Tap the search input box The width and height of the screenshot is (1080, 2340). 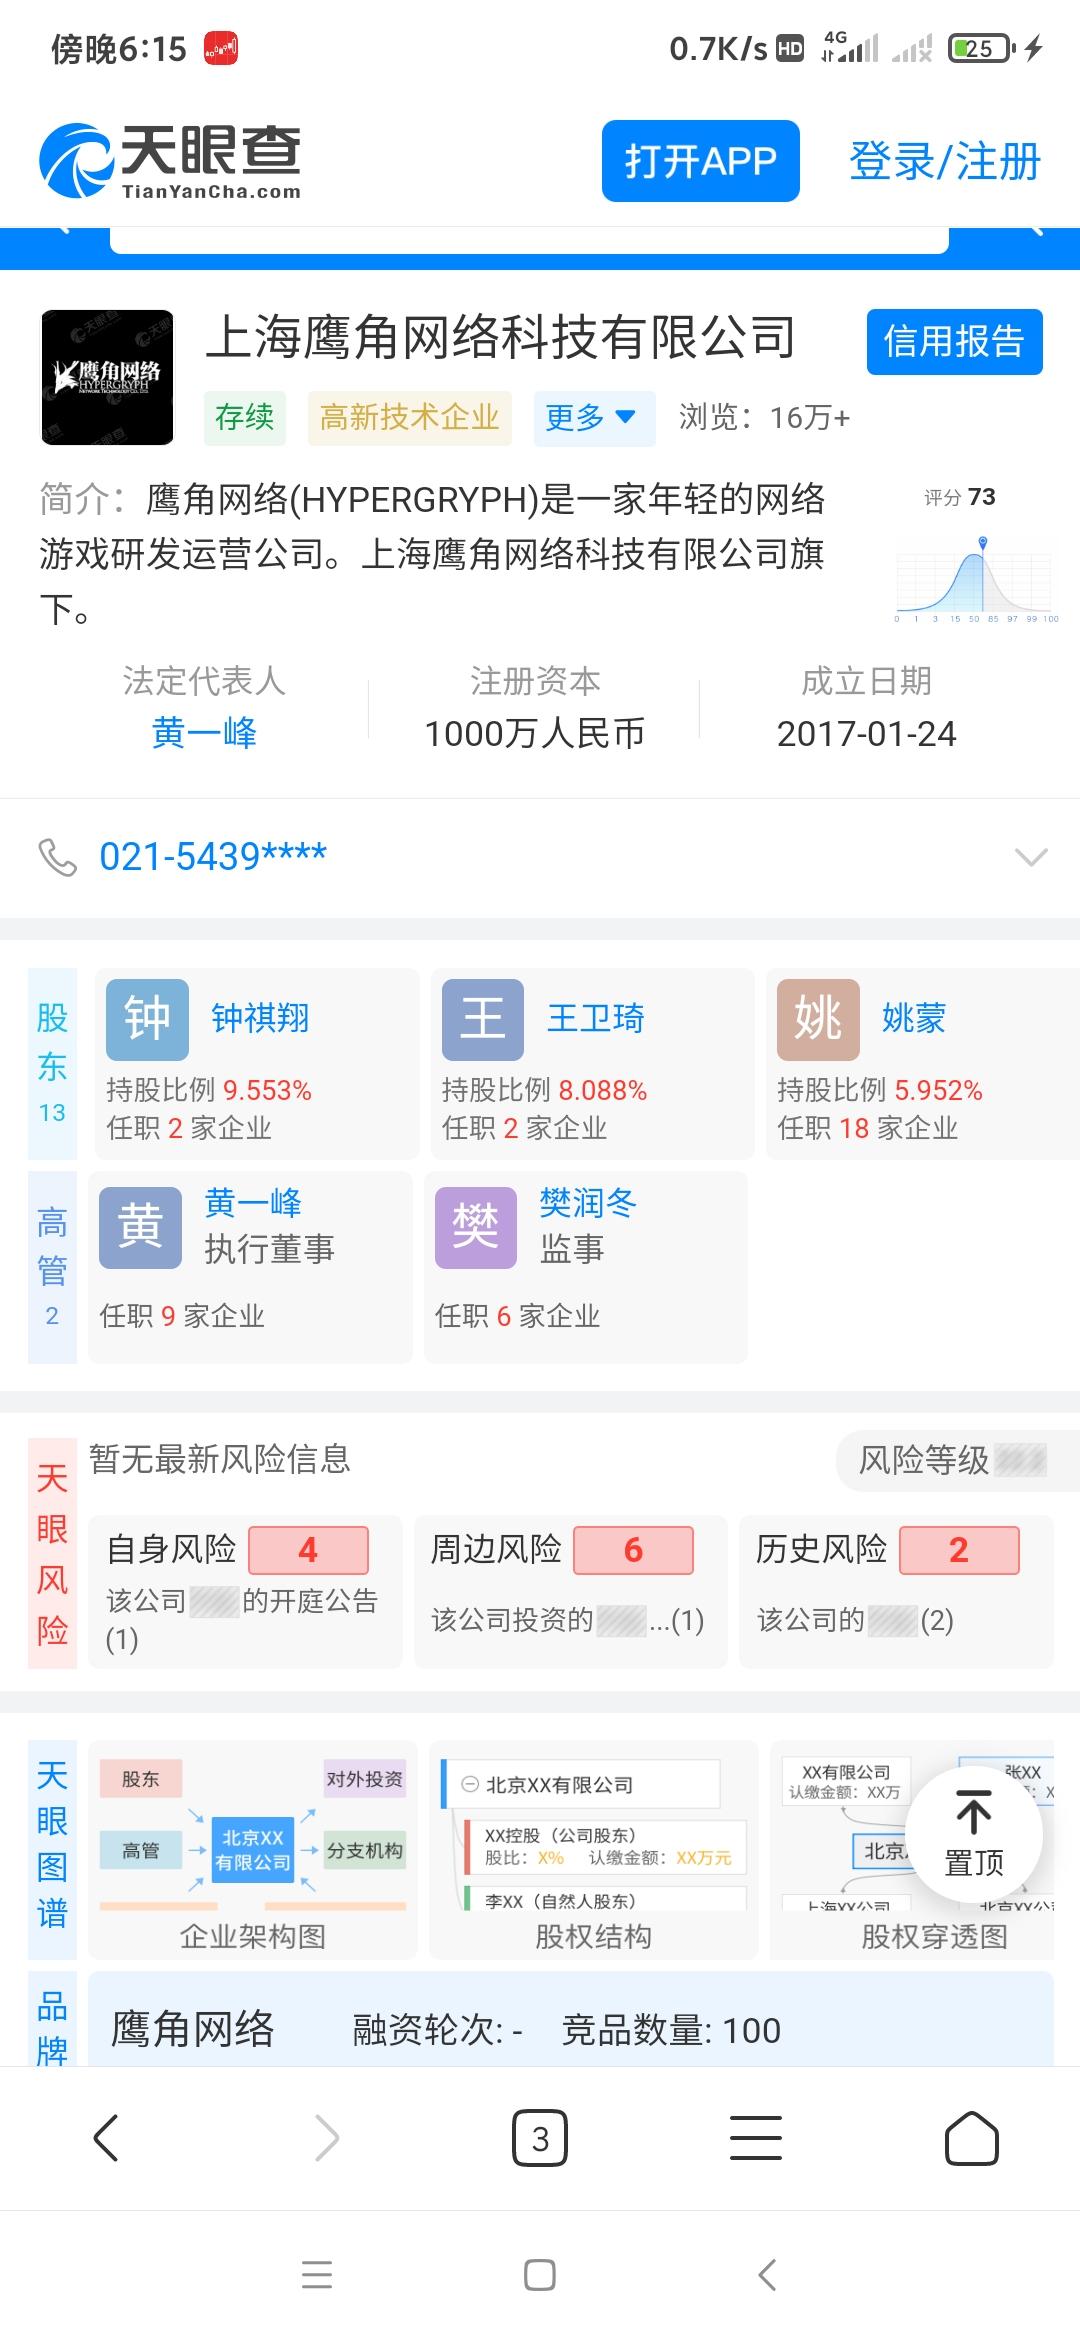[529, 240]
